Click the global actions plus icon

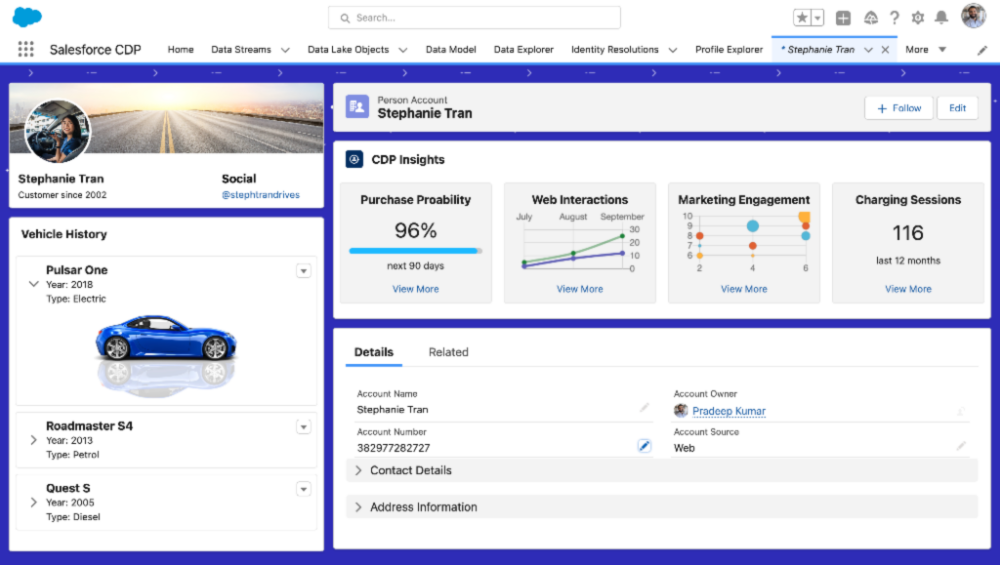[843, 18]
